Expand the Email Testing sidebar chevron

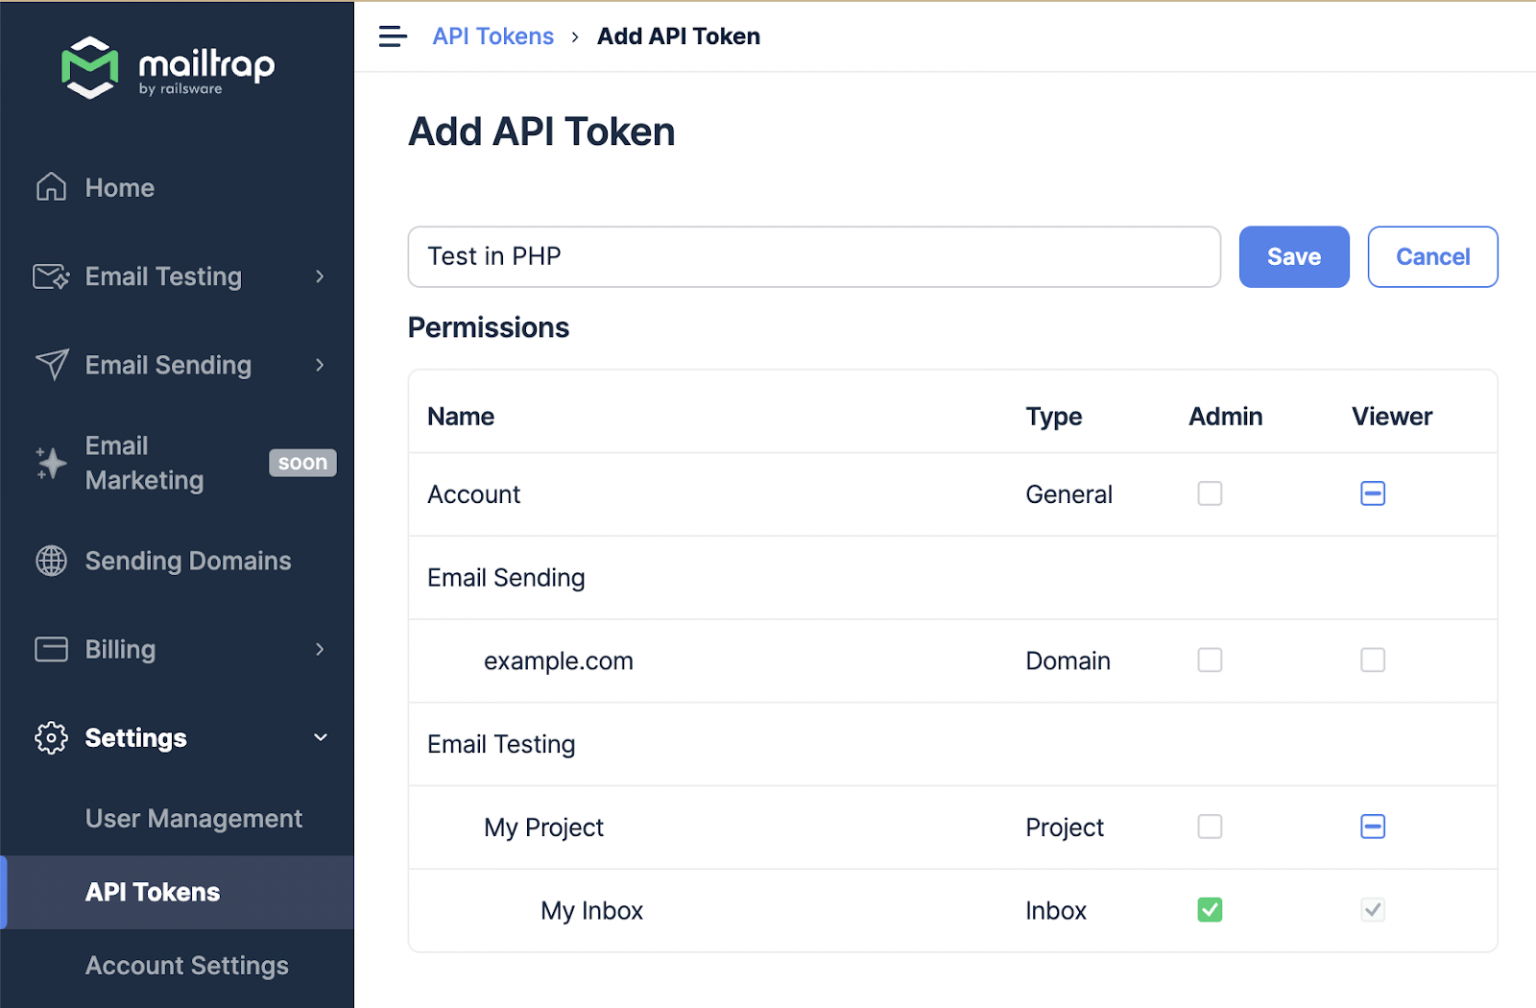320,276
